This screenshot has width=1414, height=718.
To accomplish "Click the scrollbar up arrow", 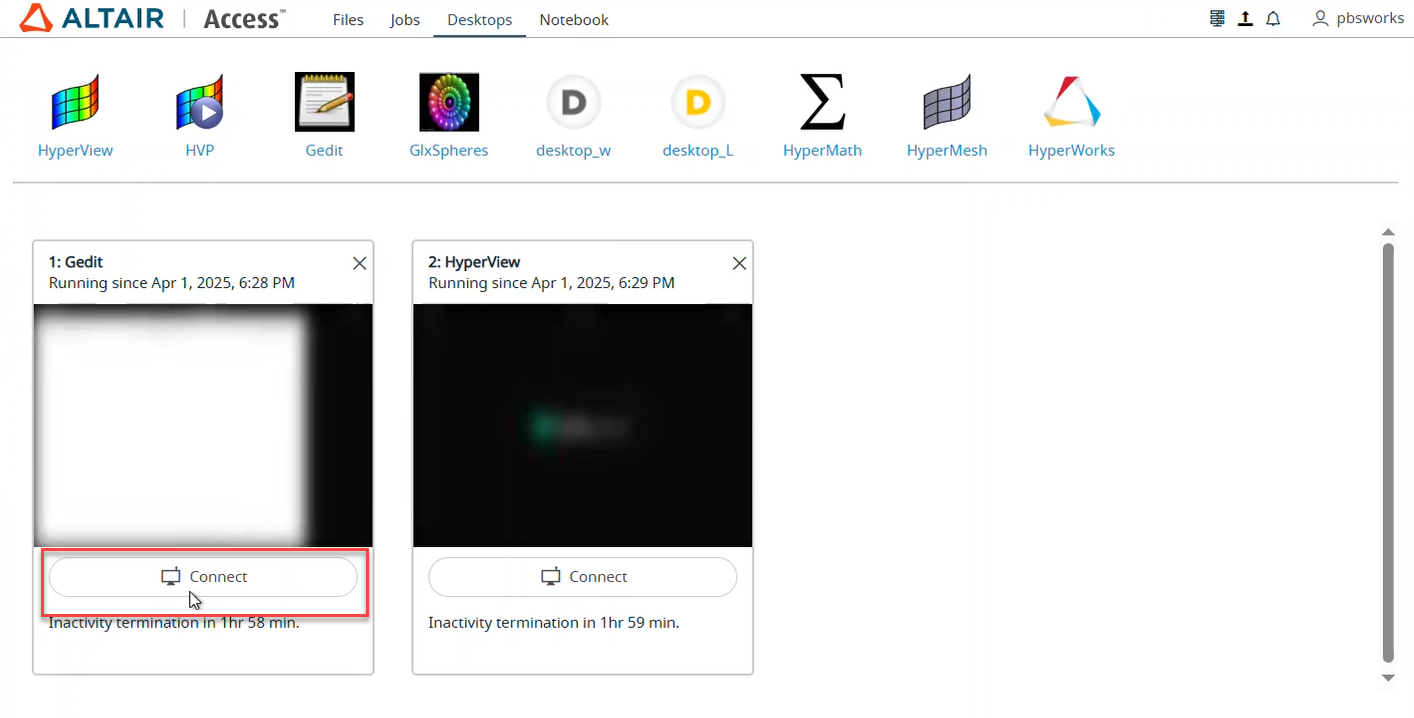I will click(x=1387, y=233).
